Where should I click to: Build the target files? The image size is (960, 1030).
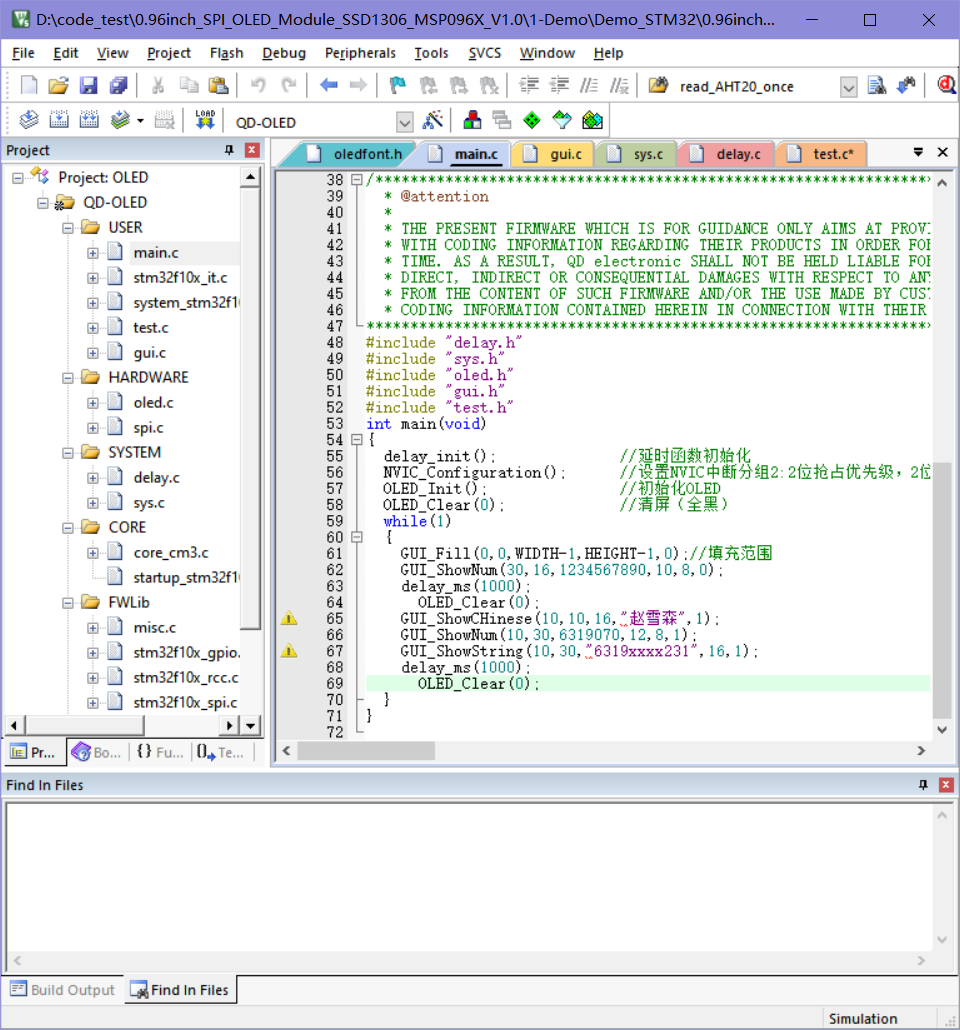coord(60,118)
